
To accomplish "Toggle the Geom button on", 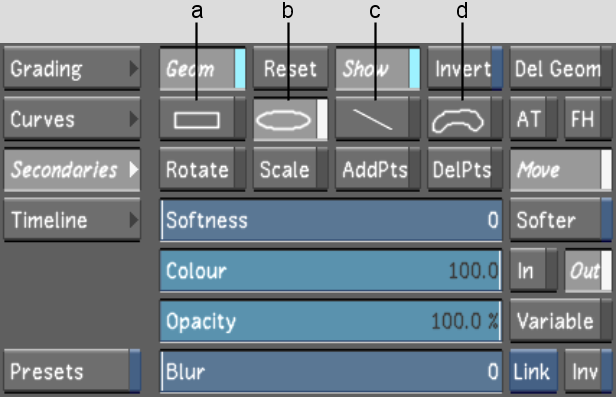I will [x=202, y=69].
